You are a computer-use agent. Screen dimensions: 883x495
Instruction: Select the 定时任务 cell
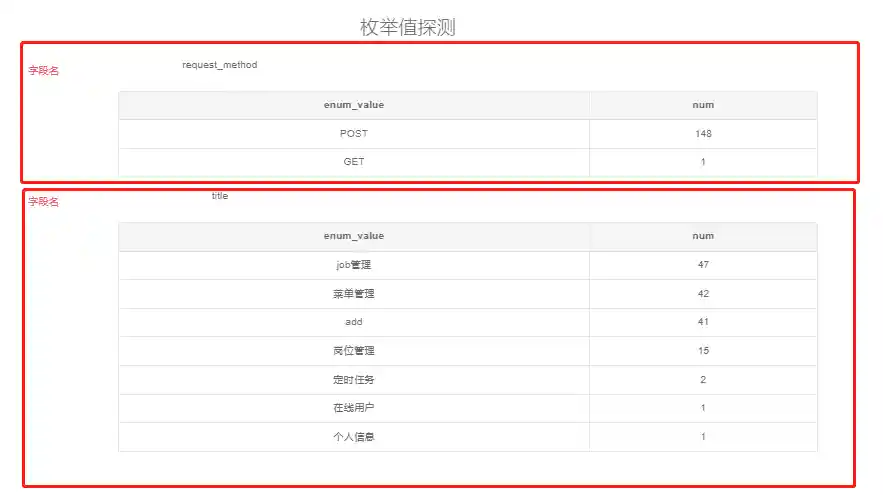pos(354,380)
